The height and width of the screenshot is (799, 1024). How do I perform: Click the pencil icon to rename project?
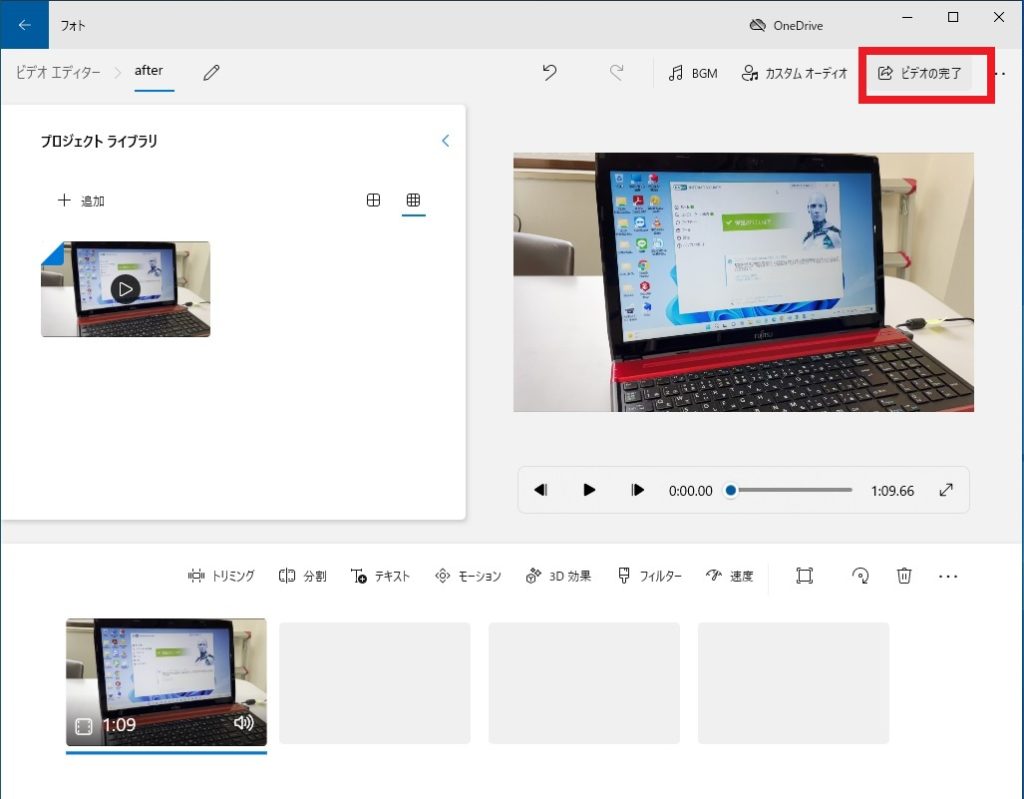click(x=211, y=73)
